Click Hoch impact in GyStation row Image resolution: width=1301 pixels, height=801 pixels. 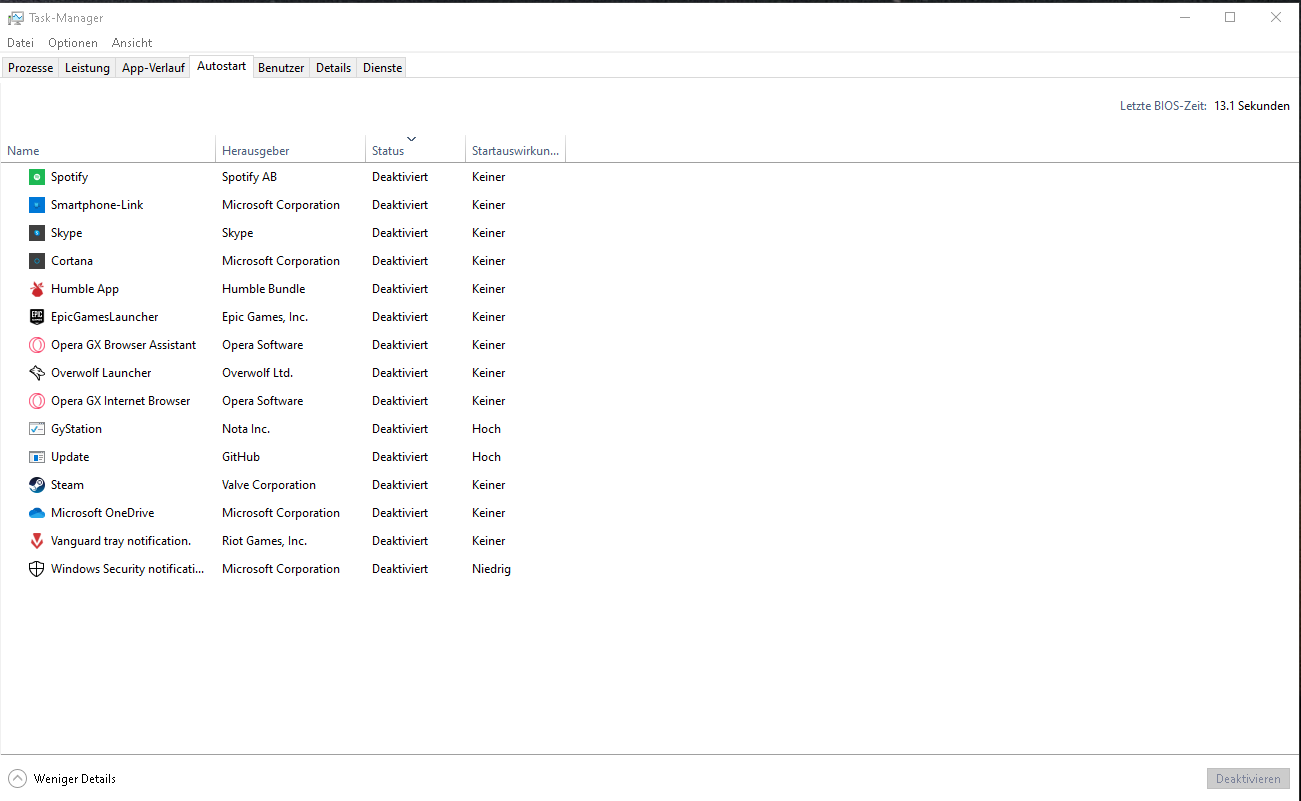[487, 429]
